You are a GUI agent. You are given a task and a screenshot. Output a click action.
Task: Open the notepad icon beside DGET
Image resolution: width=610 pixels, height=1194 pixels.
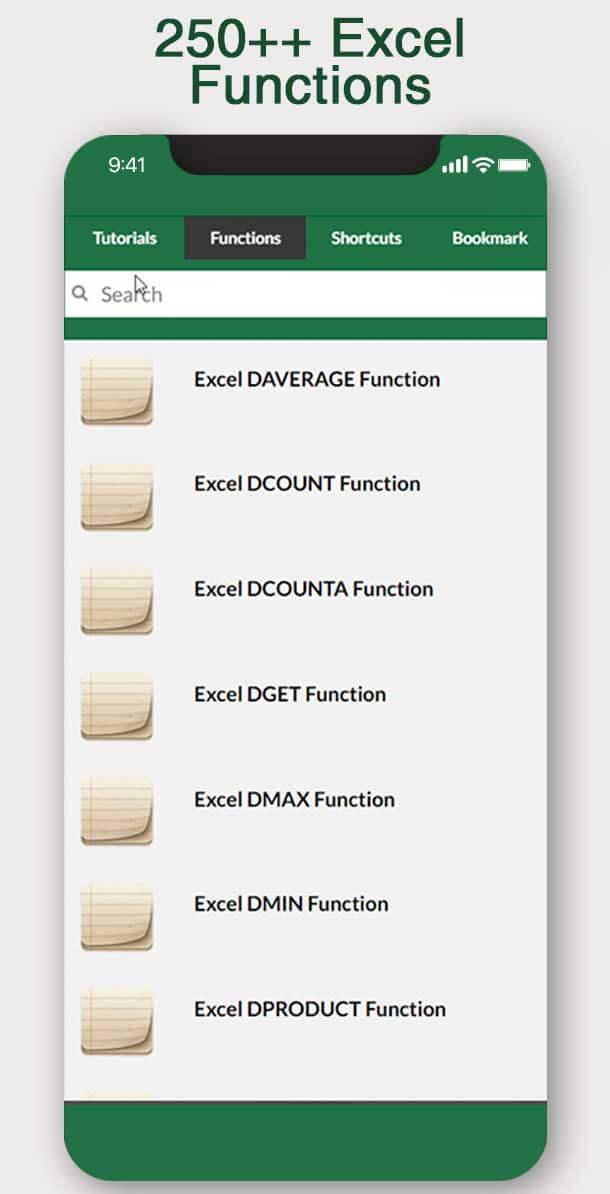(117, 706)
